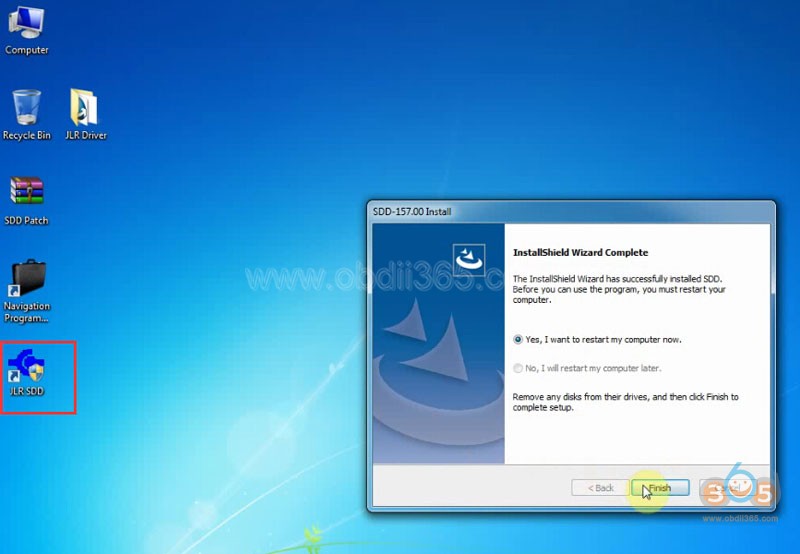
Task: Click the InstallShield logo in the banner
Action: [469, 260]
